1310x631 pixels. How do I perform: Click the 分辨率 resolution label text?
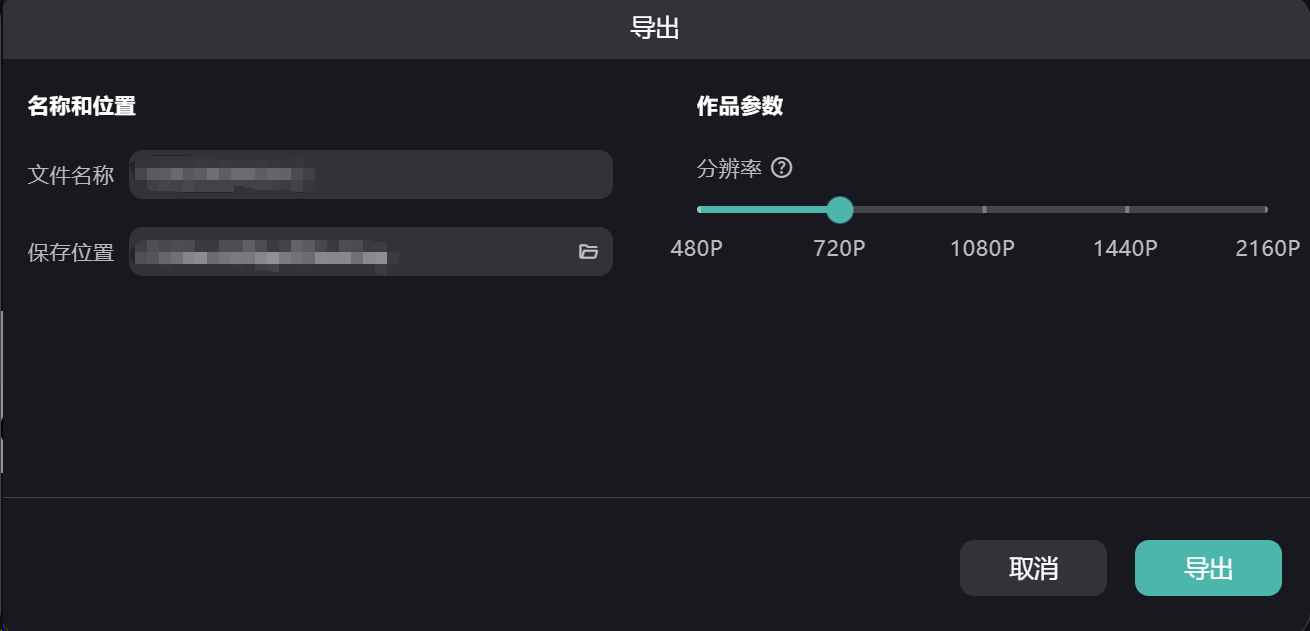pyautogui.click(x=729, y=169)
